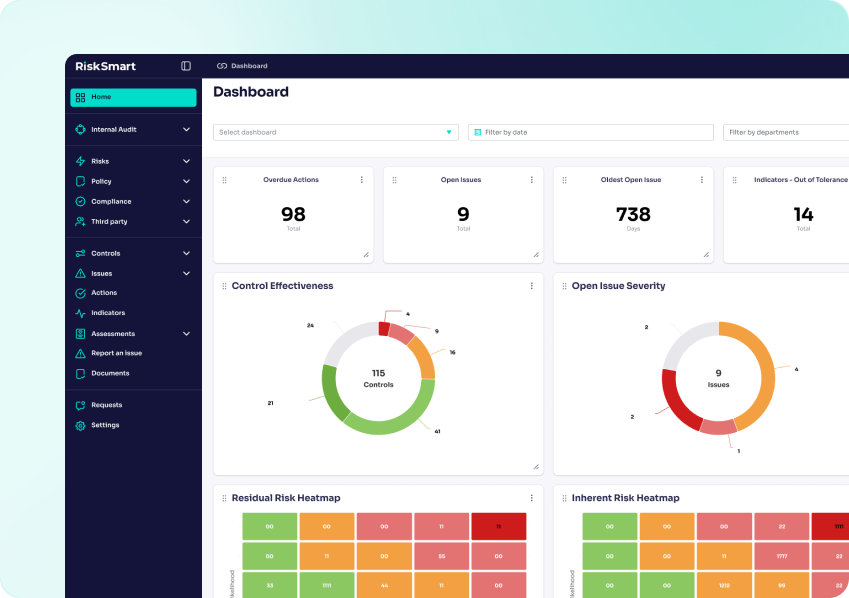The height and width of the screenshot is (598, 849).
Task: Open the Select dashboard dropdown
Action: pos(335,131)
